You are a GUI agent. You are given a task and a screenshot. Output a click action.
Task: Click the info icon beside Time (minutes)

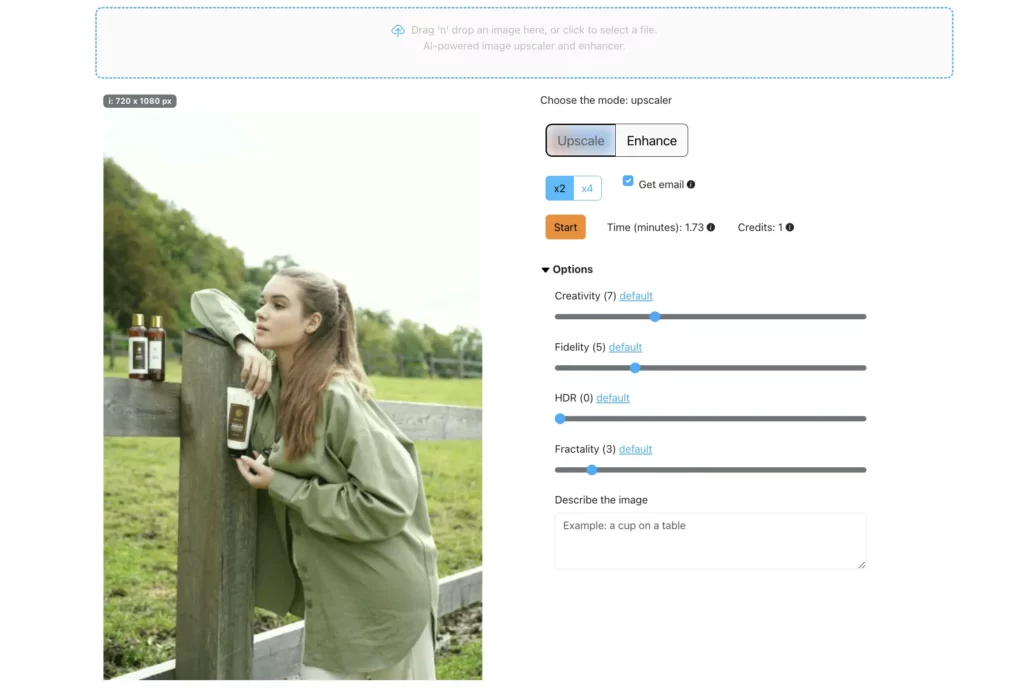point(709,227)
